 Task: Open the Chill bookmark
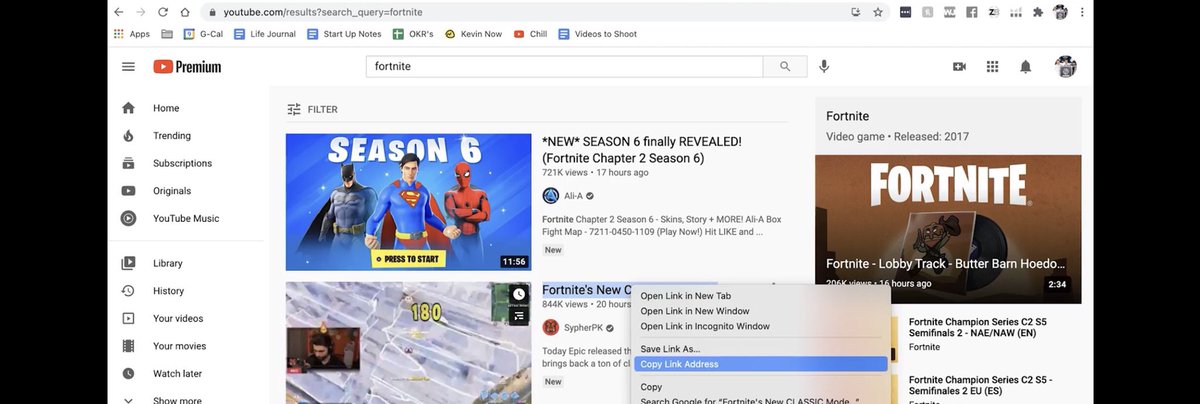530,33
